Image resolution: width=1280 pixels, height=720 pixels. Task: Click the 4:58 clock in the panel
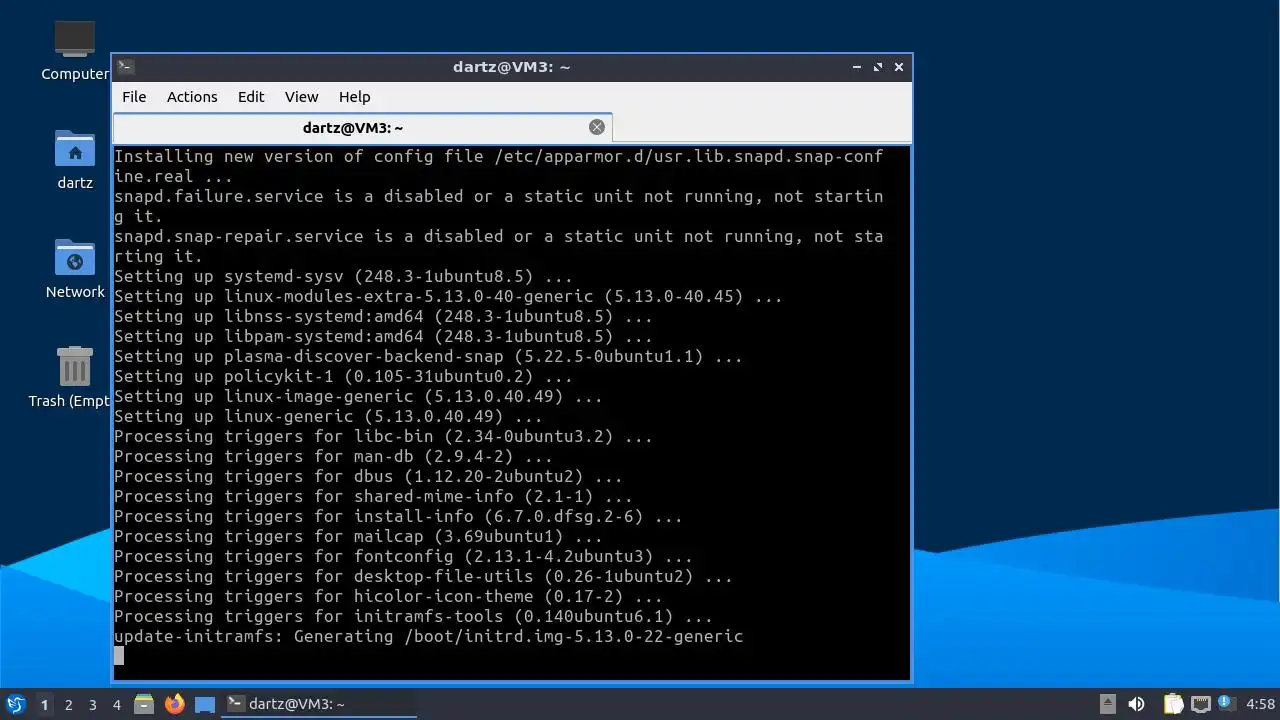point(1260,704)
